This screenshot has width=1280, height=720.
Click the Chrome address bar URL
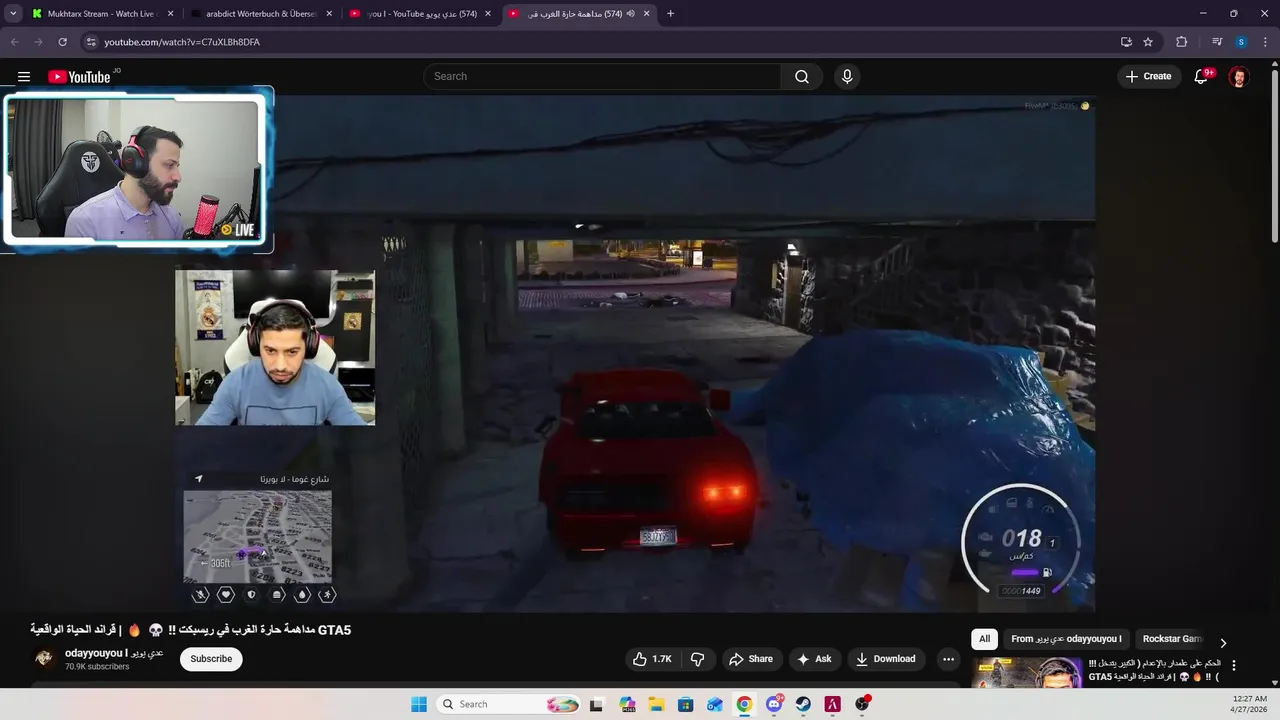[182, 42]
